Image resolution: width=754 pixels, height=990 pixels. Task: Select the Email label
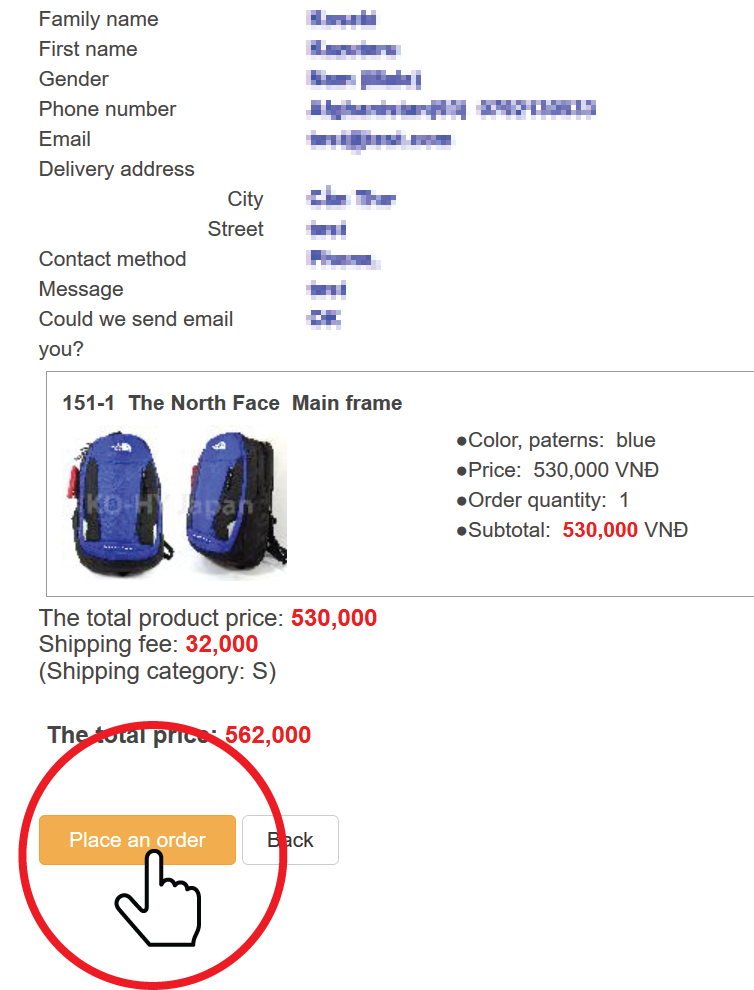click(65, 139)
